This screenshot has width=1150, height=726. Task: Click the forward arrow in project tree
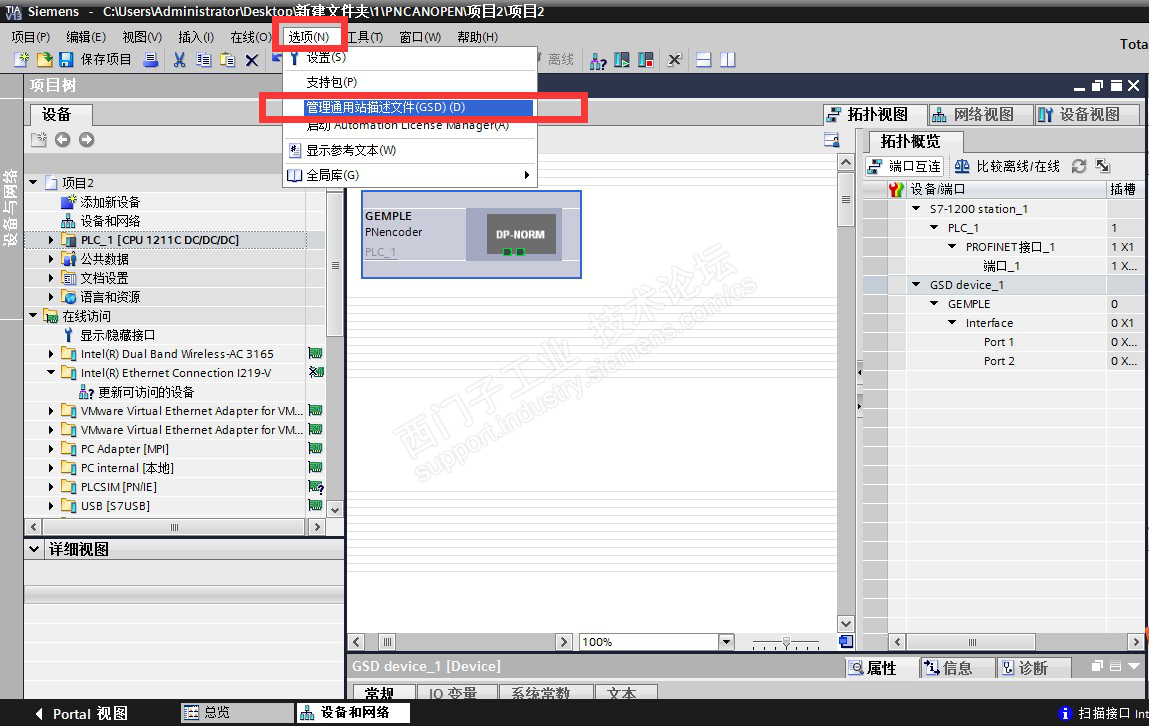click(x=87, y=139)
